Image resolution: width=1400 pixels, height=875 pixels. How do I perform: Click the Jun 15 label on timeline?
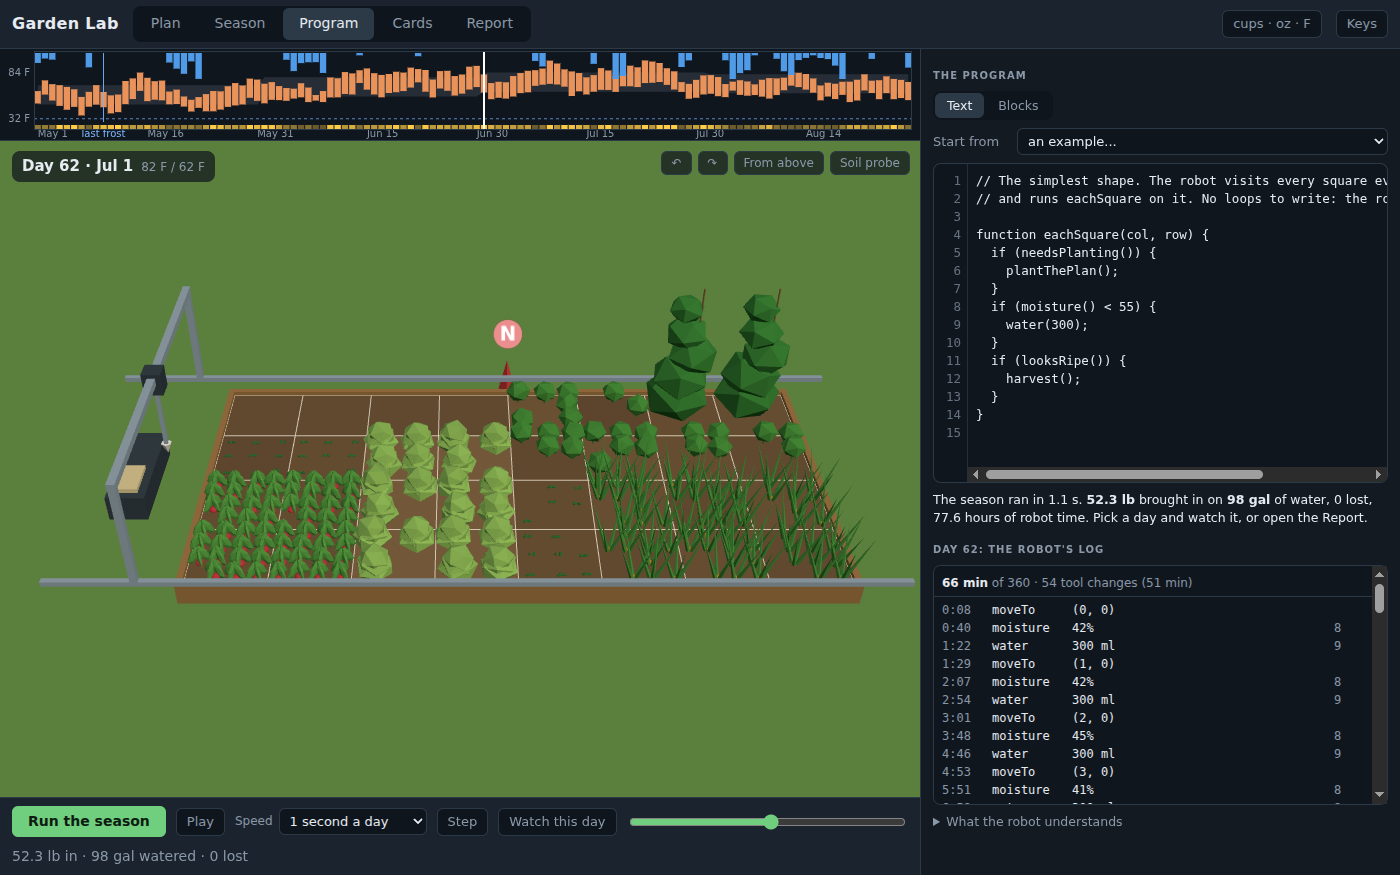pos(382,134)
